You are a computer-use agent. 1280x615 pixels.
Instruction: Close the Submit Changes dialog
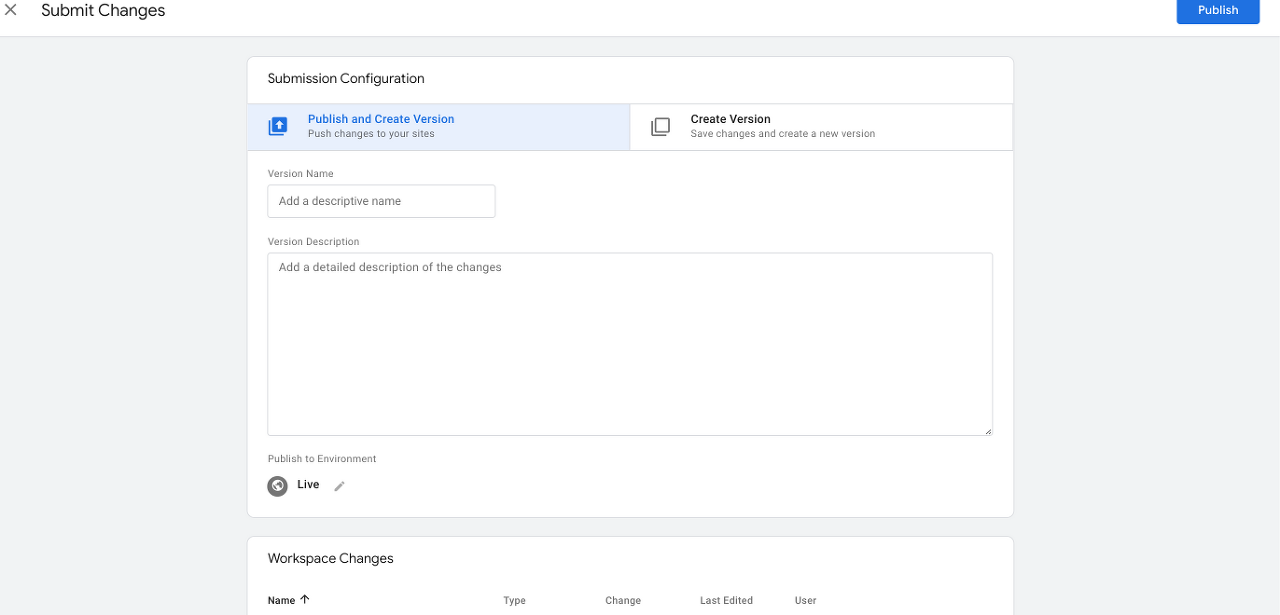pos(11,10)
